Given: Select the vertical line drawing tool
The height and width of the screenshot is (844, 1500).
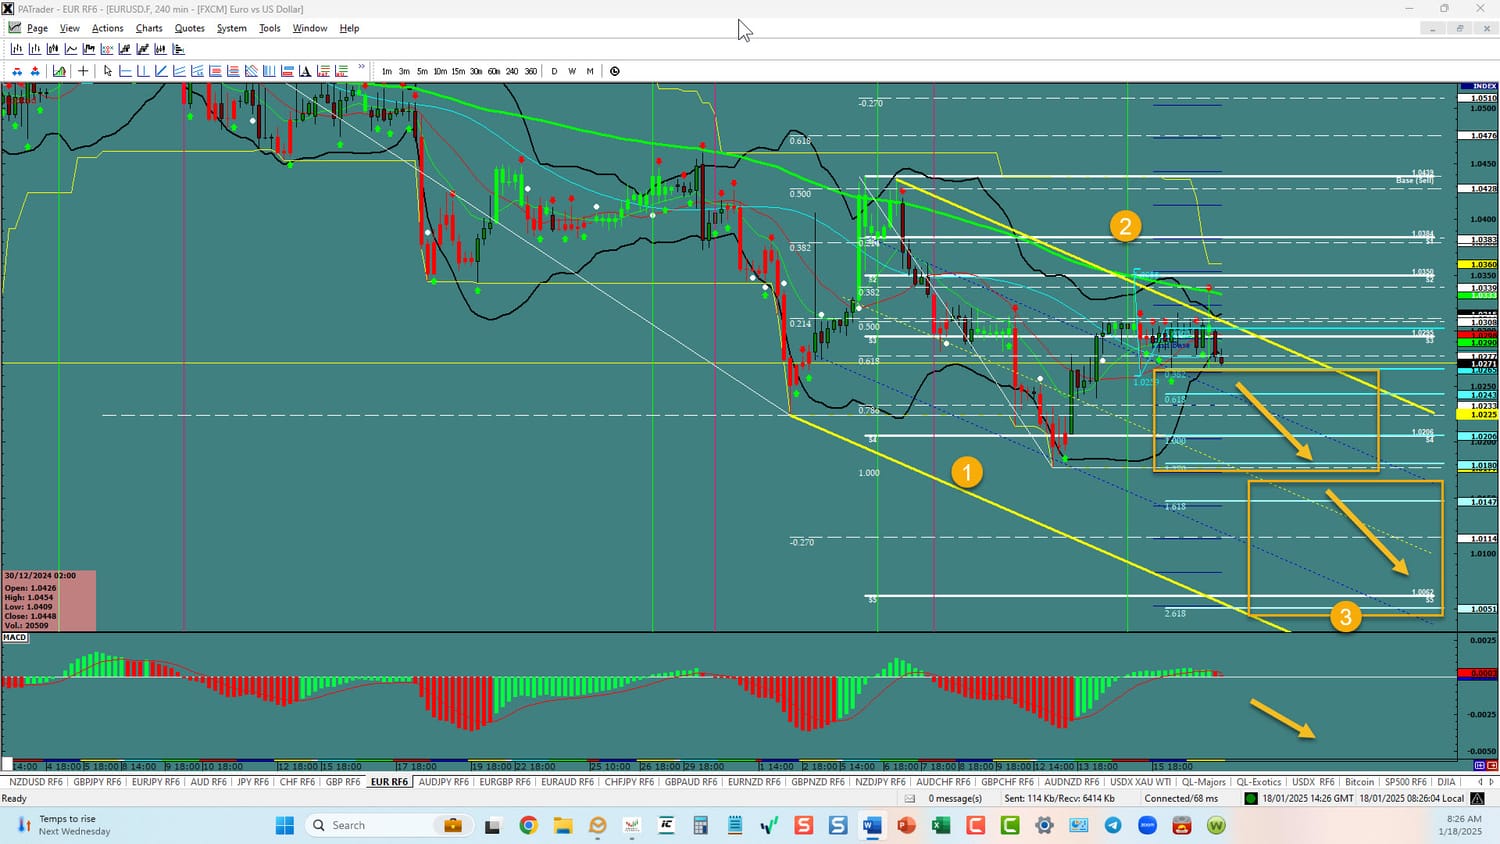Looking at the screenshot, I should 143,71.
